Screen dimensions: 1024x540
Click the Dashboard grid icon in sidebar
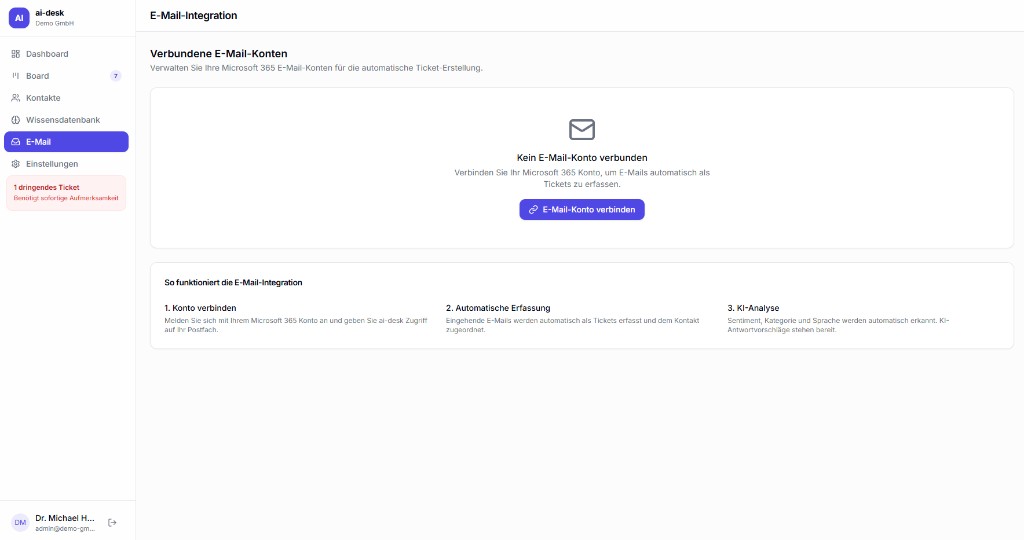[15, 54]
